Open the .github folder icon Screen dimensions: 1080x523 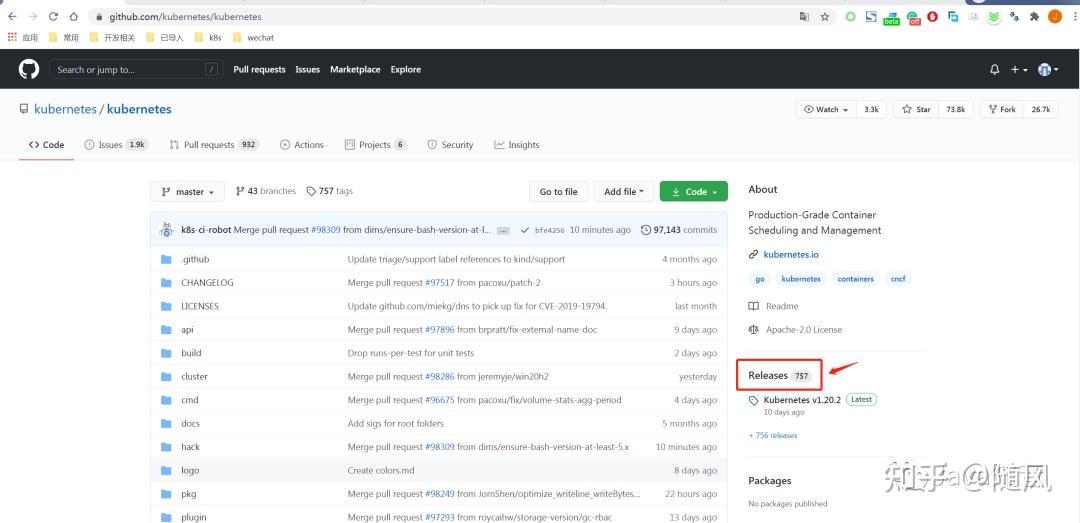(x=166, y=259)
